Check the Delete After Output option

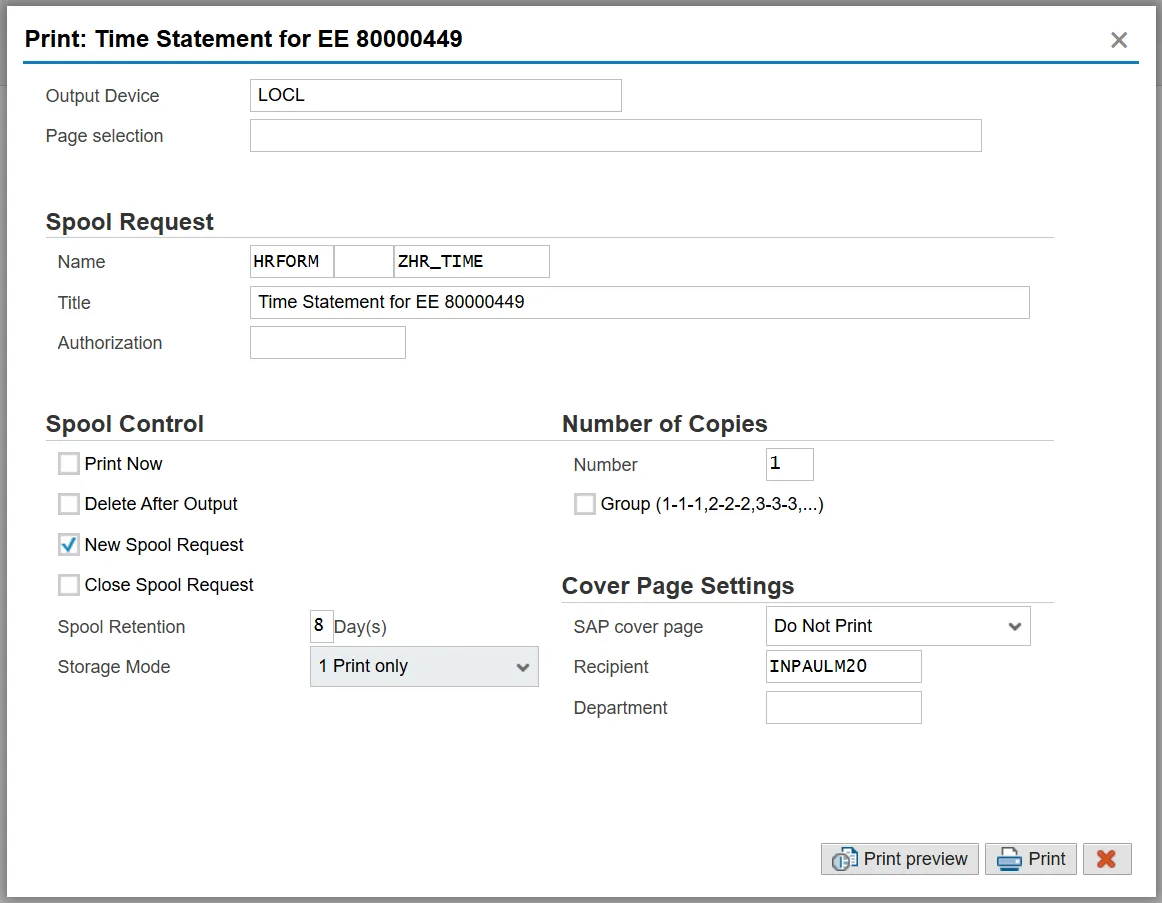pos(69,504)
